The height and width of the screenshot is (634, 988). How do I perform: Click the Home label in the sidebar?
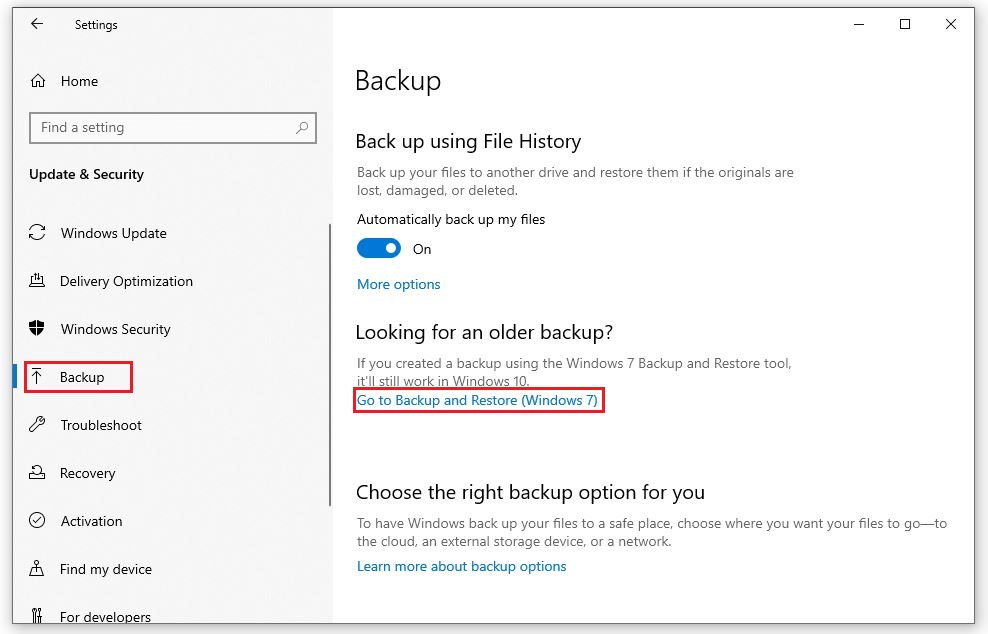(79, 81)
